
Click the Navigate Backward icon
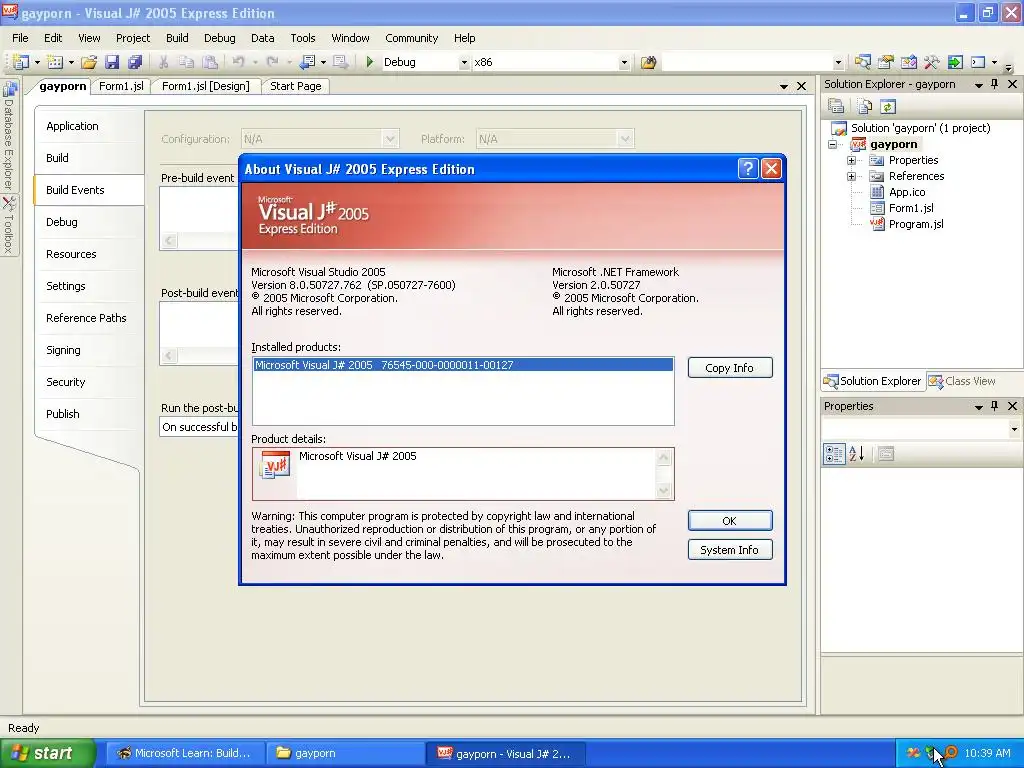pyautogui.click(x=307, y=62)
